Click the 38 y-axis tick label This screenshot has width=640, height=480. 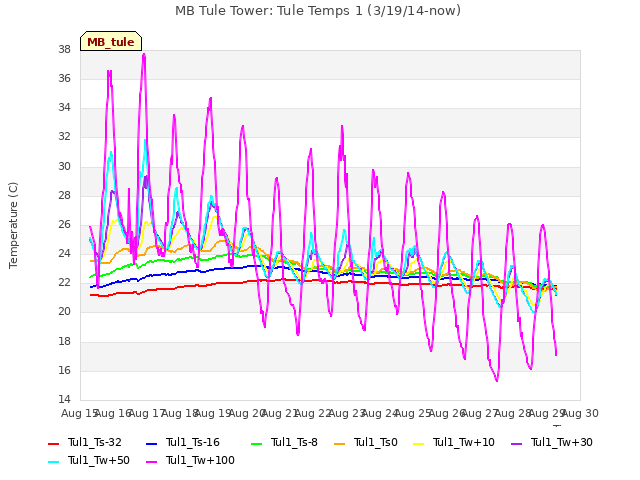tap(64, 49)
